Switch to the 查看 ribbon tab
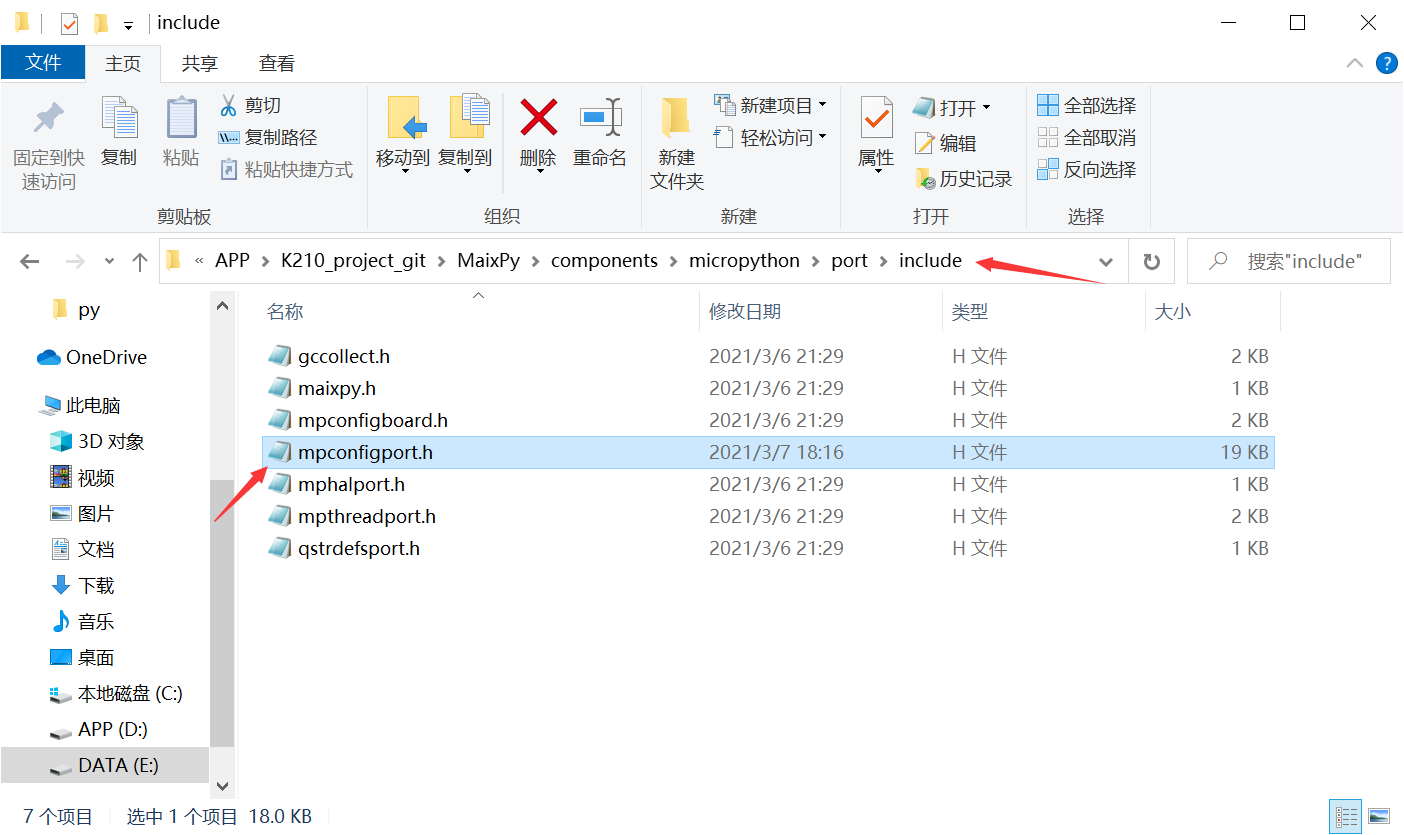Image resolution: width=1404 pixels, height=835 pixels. tap(277, 63)
